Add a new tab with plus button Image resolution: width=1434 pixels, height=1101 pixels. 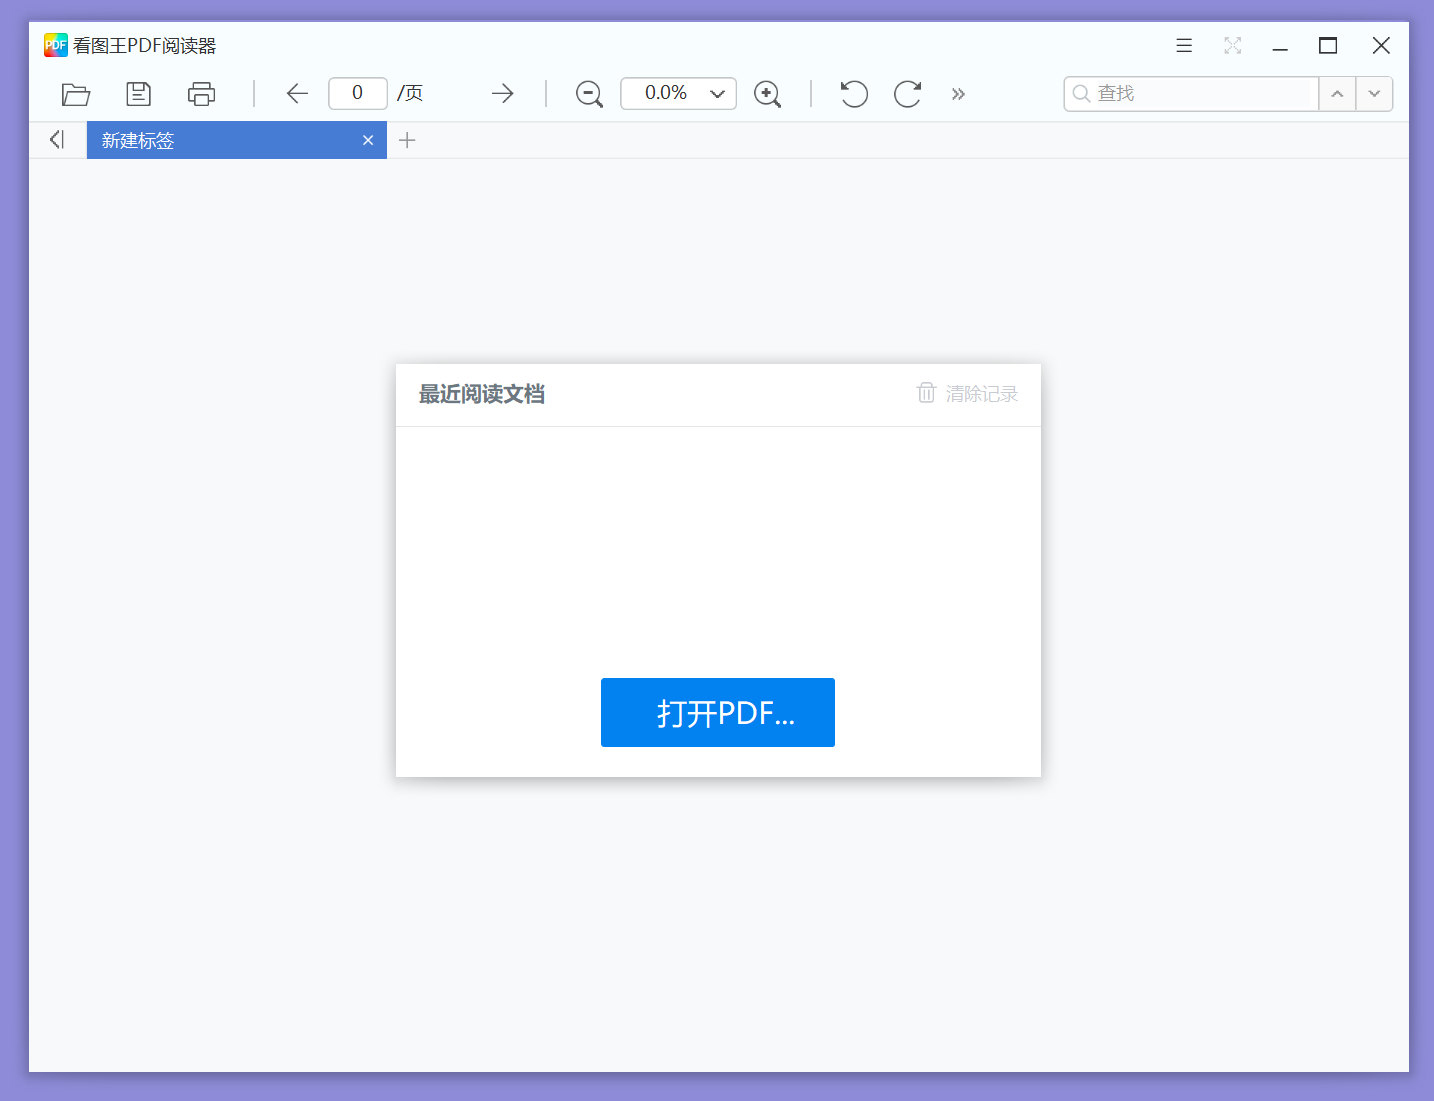click(x=407, y=141)
